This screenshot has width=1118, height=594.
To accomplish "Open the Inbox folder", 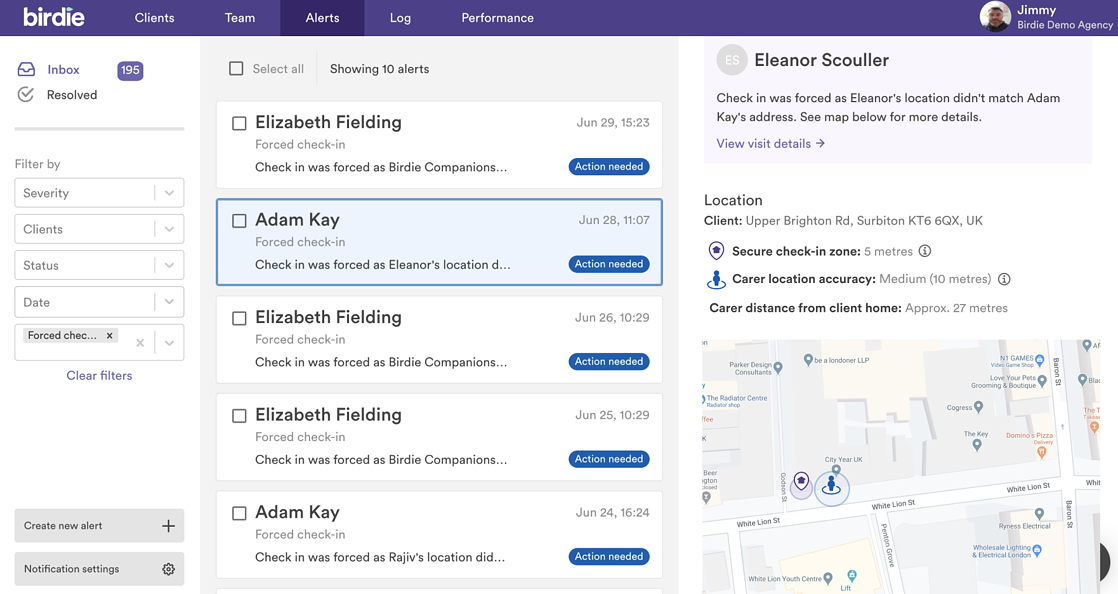I will tap(63, 69).
